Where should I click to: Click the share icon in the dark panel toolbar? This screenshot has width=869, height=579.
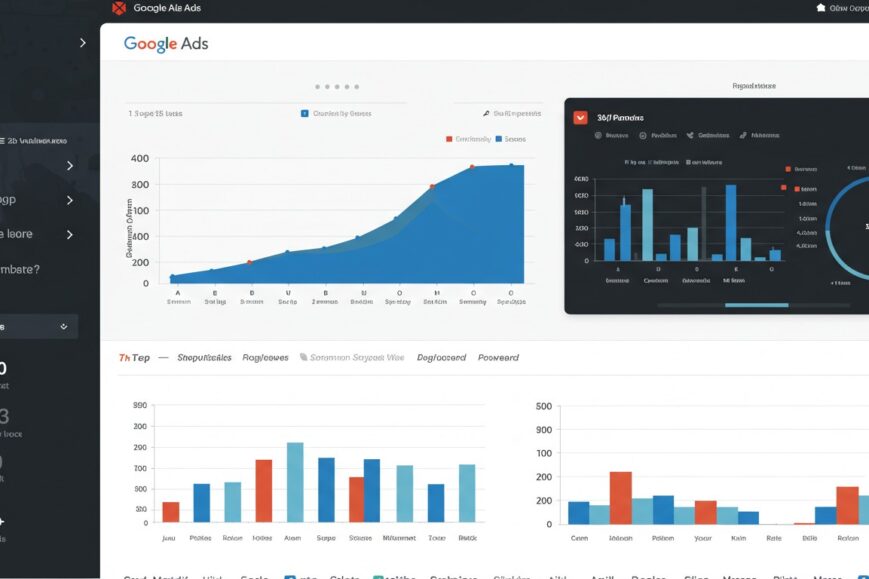tap(690, 135)
